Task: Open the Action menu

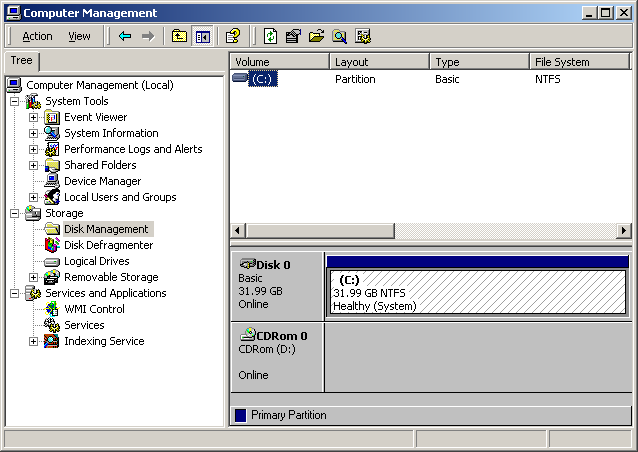Action: [37, 36]
